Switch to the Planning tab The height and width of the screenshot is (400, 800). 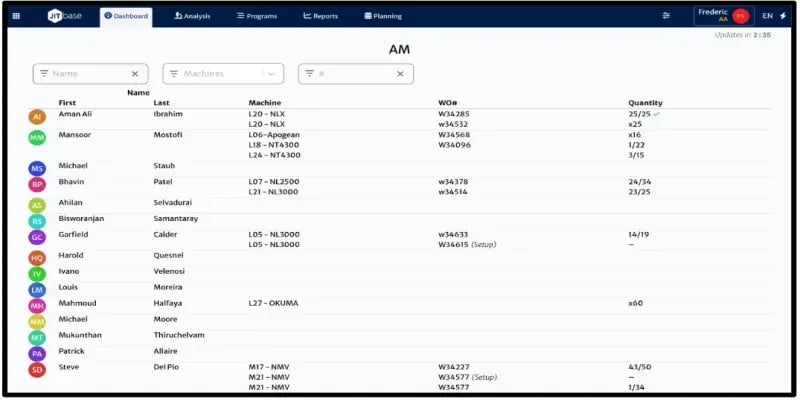tap(383, 16)
